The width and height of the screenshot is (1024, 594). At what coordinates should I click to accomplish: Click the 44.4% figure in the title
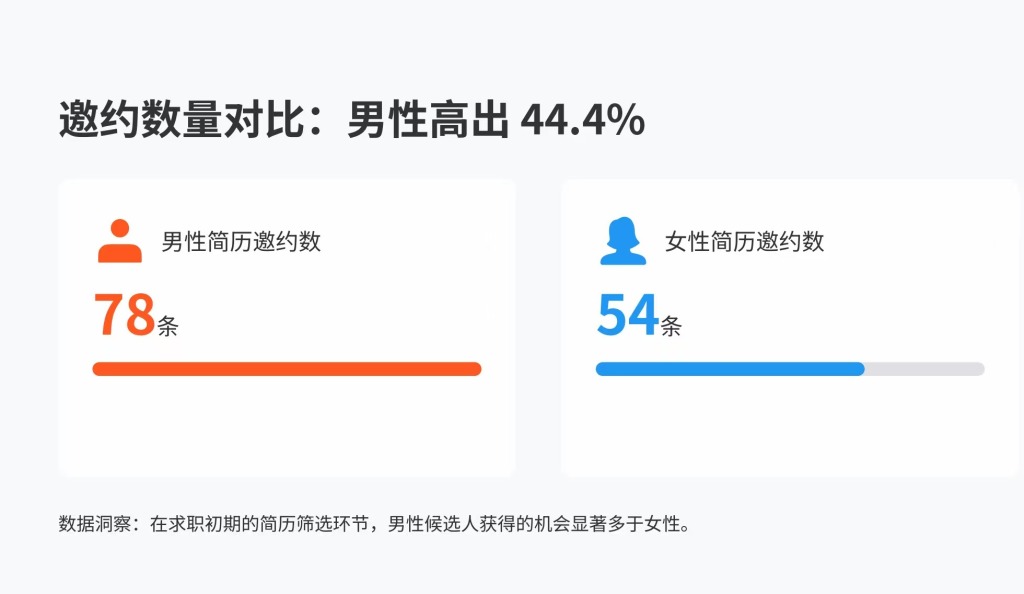tap(583, 122)
